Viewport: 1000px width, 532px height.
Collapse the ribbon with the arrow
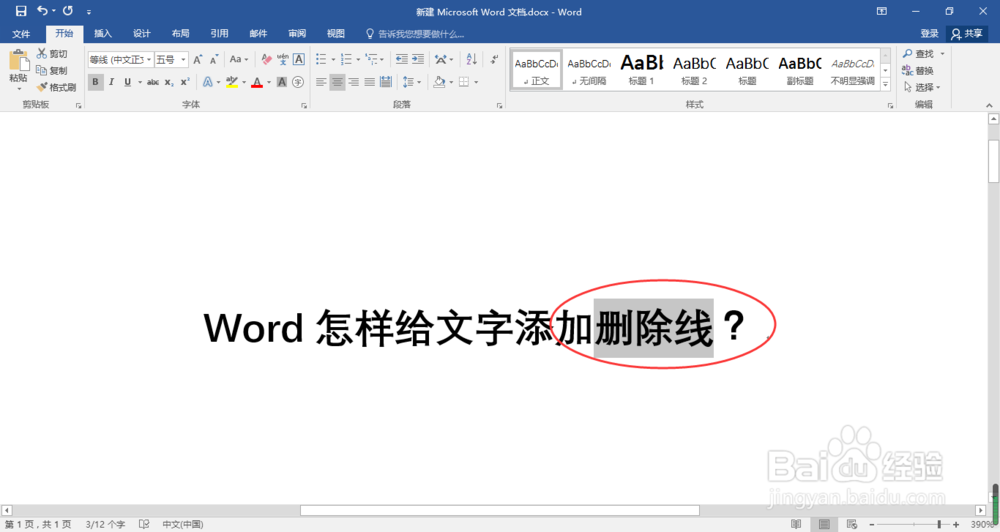click(x=989, y=105)
